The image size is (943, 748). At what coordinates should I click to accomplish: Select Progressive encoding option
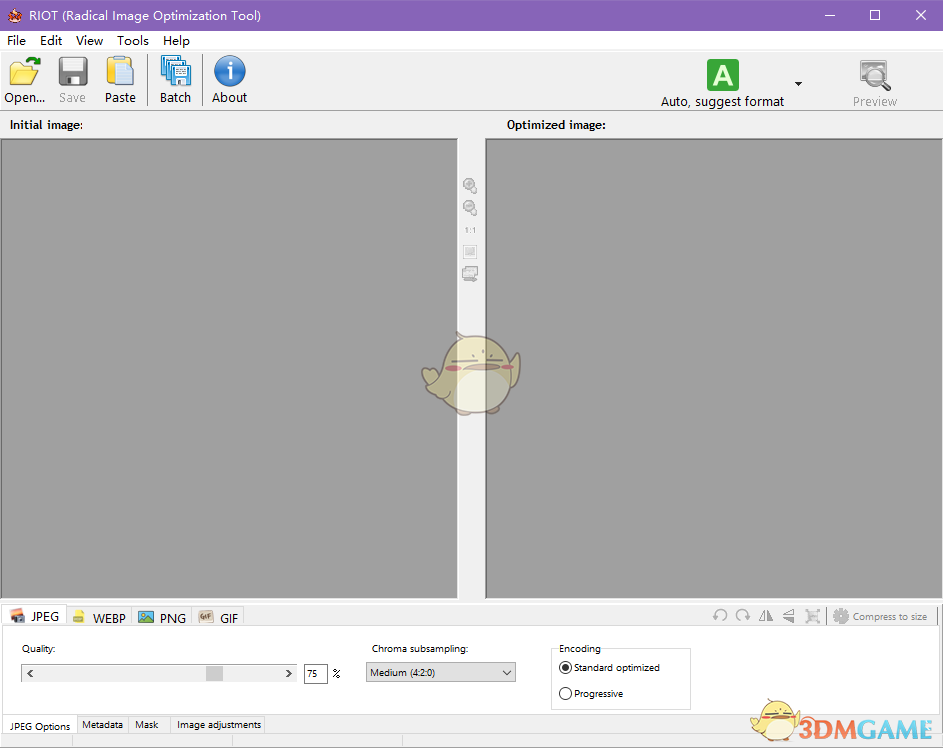coord(566,694)
